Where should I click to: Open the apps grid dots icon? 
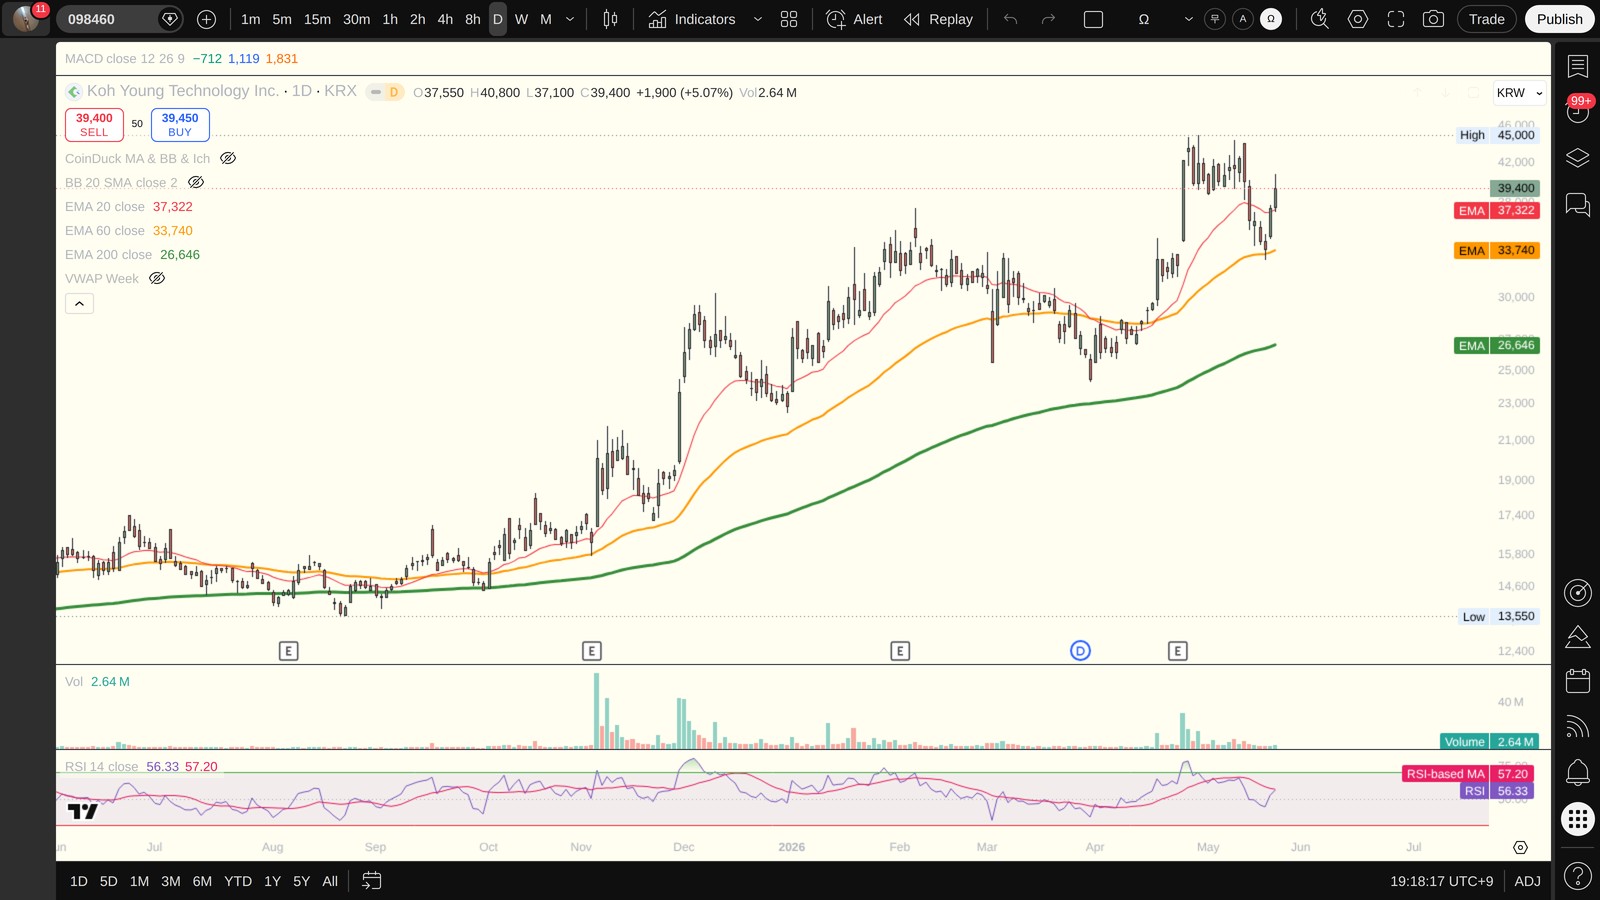click(x=1578, y=819)
